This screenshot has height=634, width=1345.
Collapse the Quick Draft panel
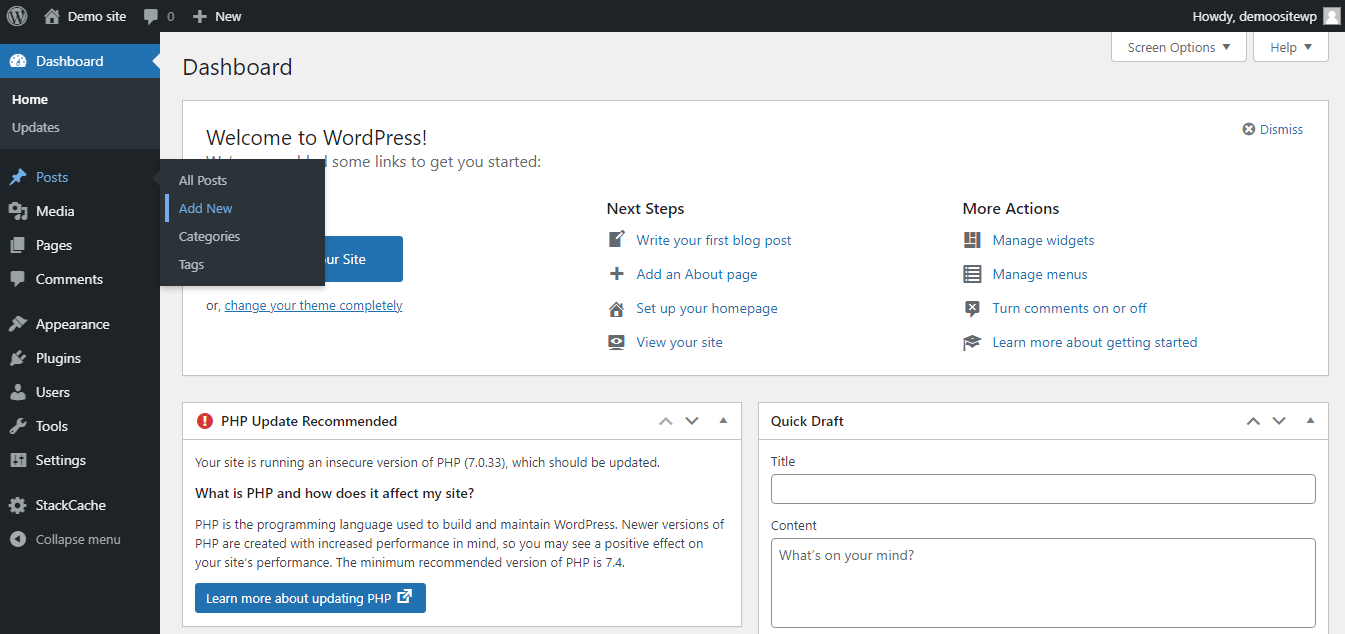point(1310,421)
